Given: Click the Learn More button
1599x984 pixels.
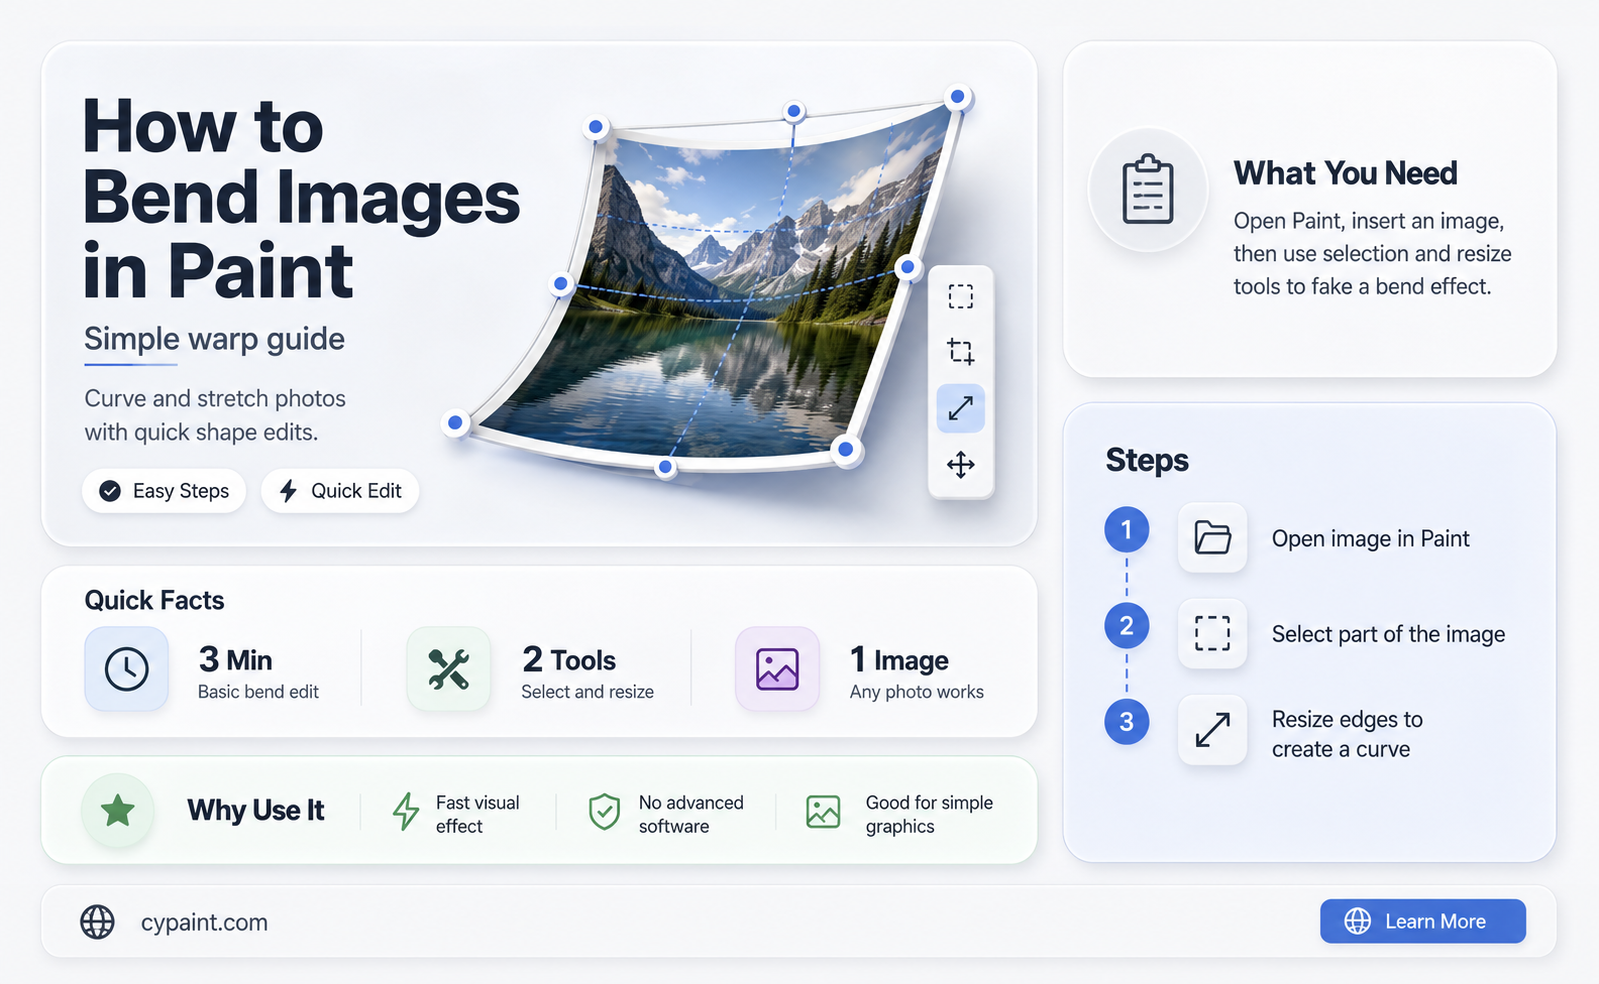Looking at the screenshot, I should (x=1422, y=921).
